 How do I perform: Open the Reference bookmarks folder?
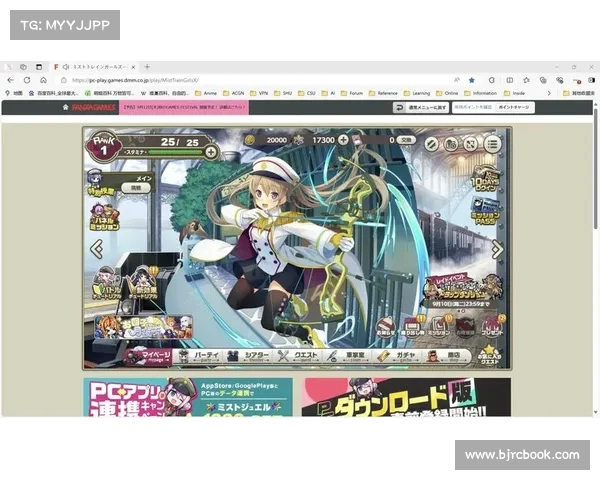pyautogui.click(x=383, y=93)
